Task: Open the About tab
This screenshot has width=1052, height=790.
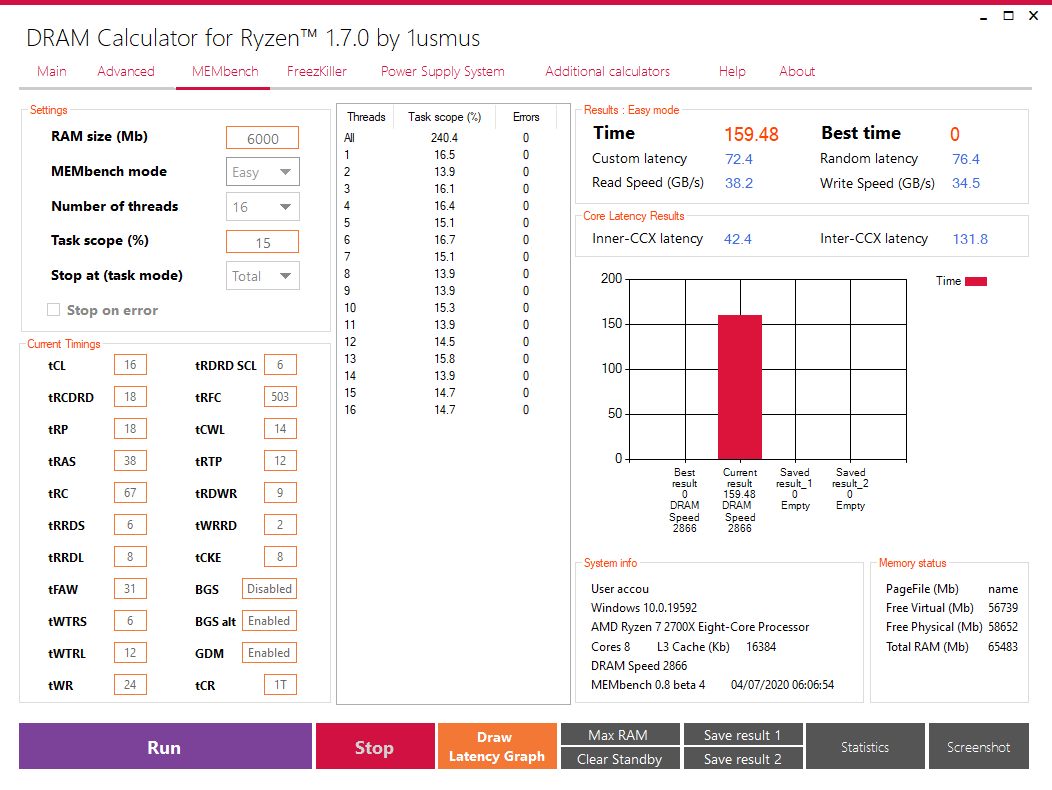Action: [797, 71]
